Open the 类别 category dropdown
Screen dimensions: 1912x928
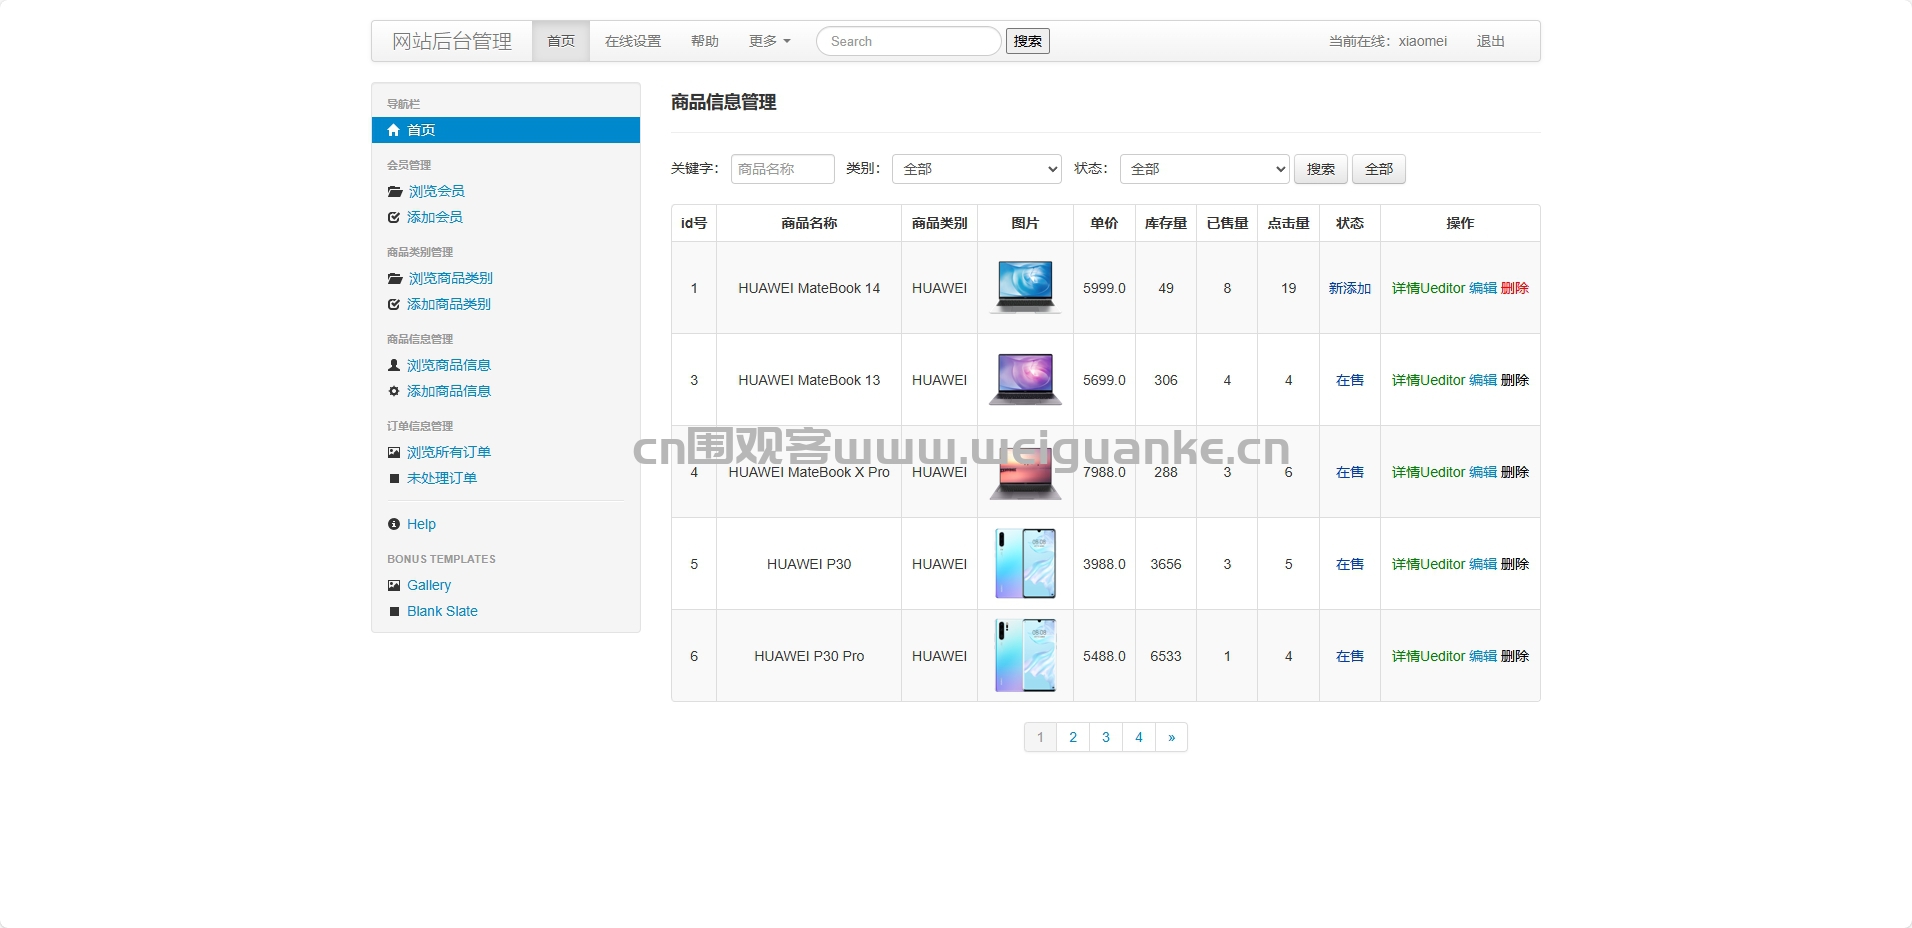976,169
